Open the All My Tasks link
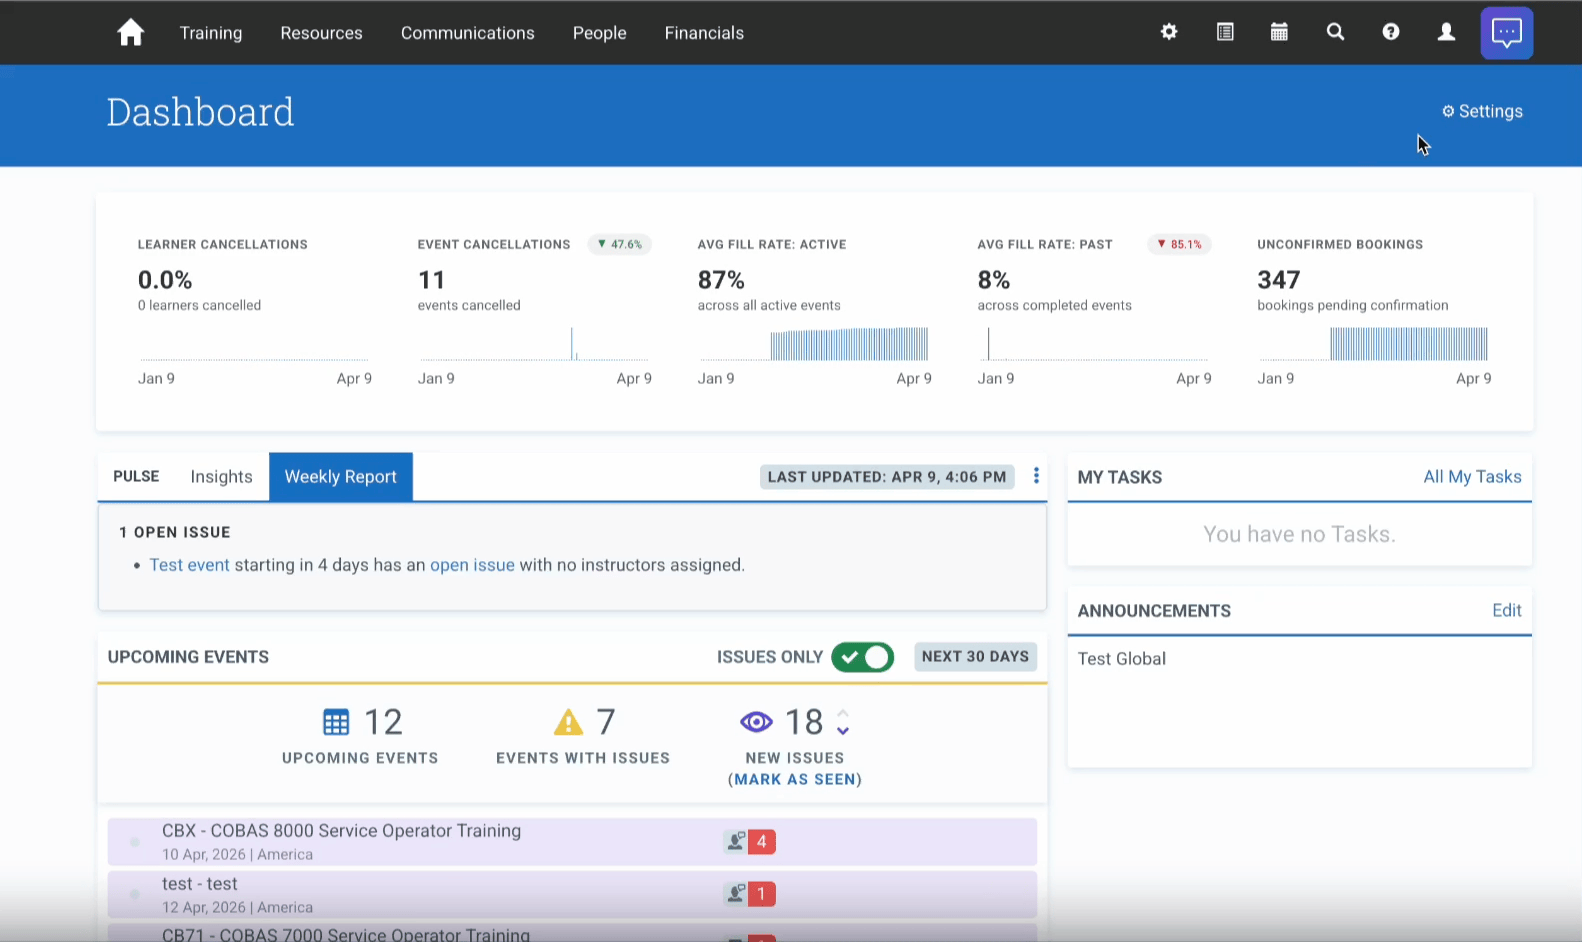Viewport: 1582px width, 942px height. click(1472, 477)
